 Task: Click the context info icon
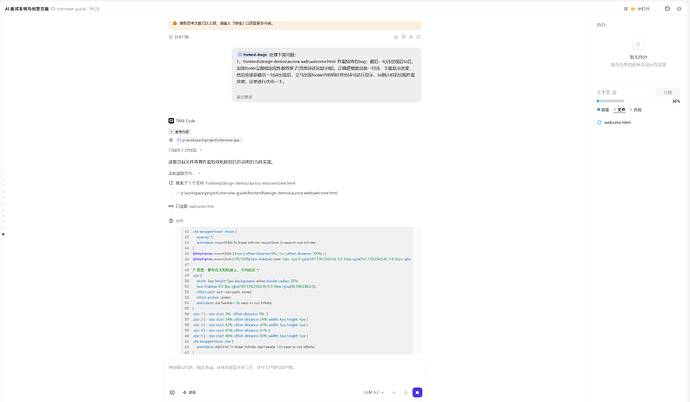[x=614, y=92]
